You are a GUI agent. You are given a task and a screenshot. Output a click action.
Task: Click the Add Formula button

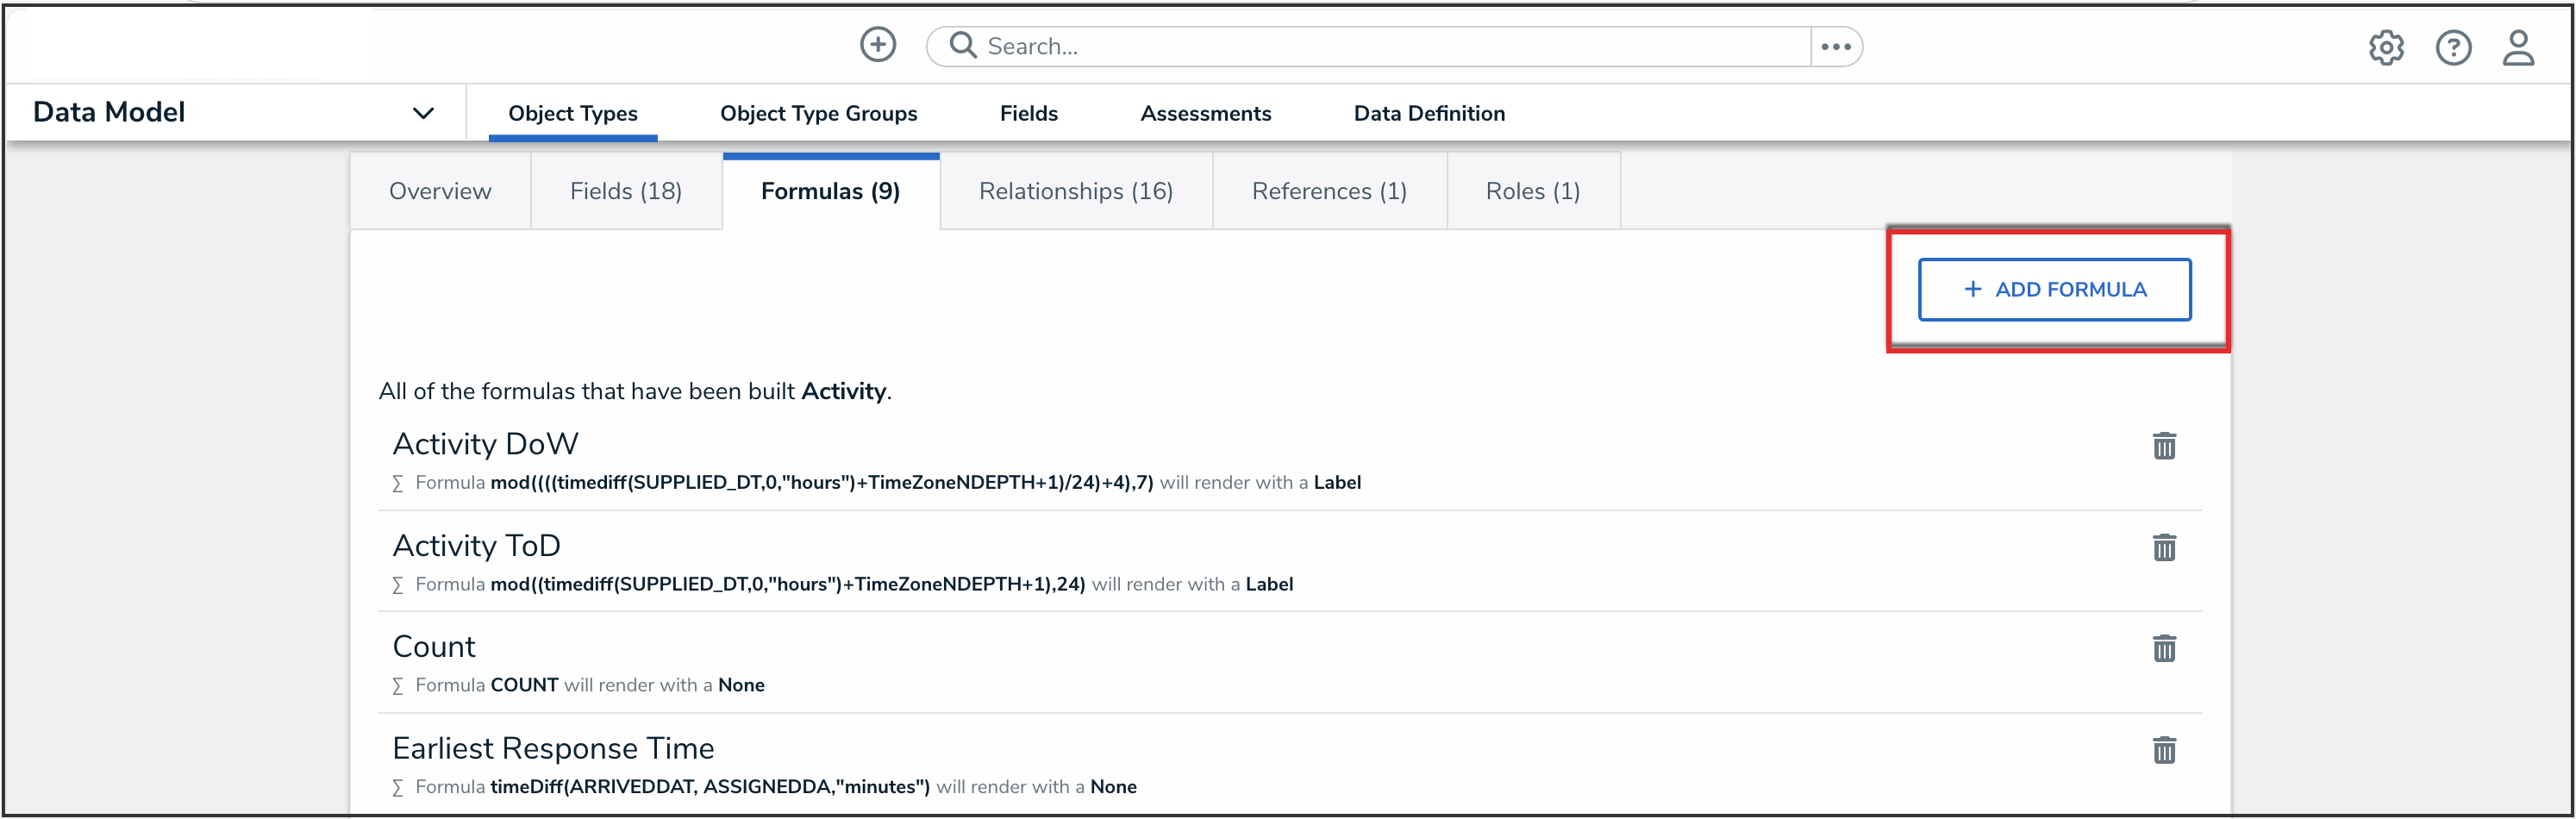pyautogui.click(x=2053, y=290)
